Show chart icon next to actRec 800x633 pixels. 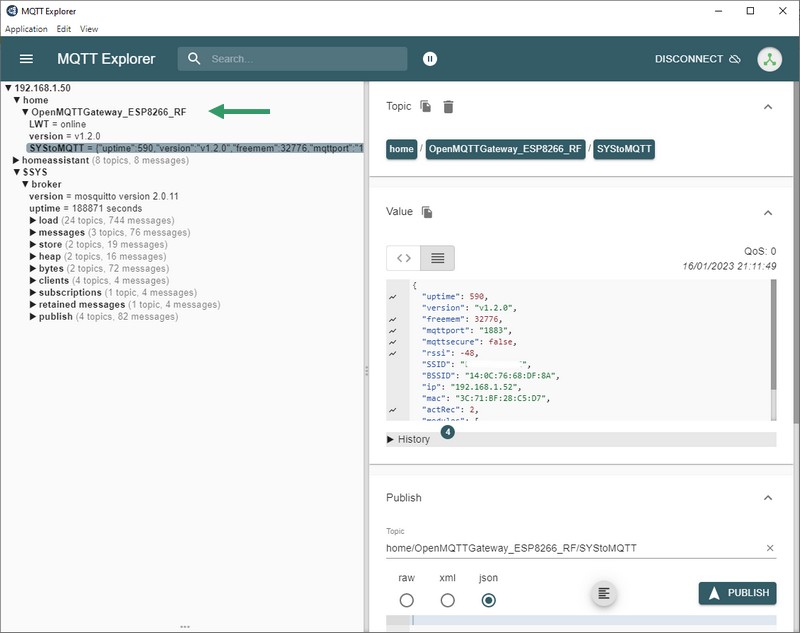click(392, 410)
